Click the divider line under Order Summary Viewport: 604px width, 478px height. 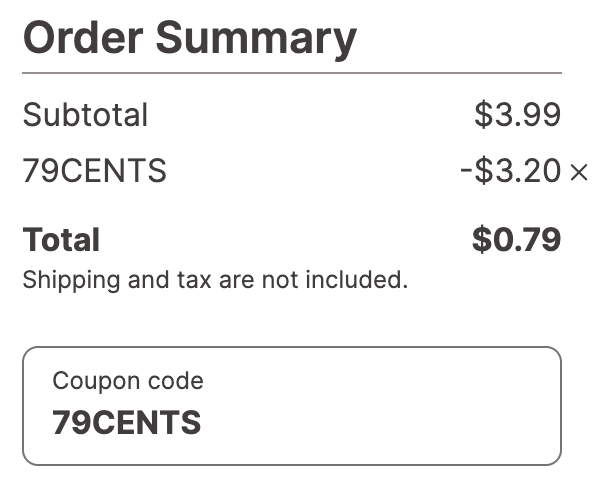tap(291, 74)
